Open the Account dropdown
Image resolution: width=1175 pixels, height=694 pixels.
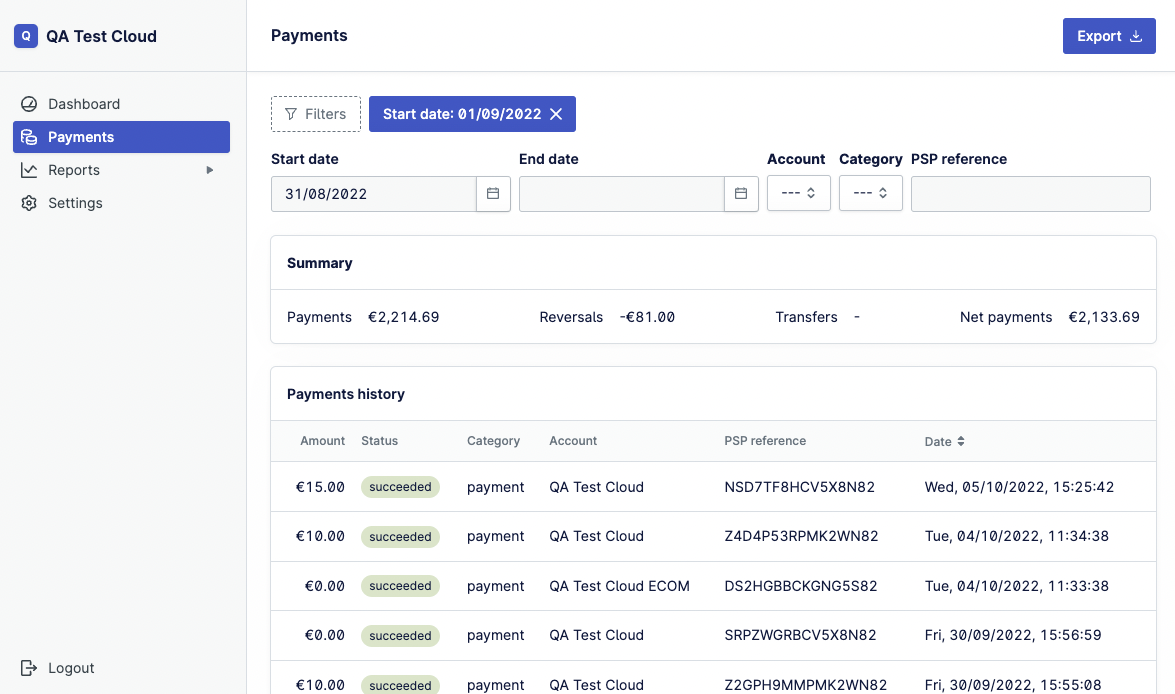(x=799, y=193)
